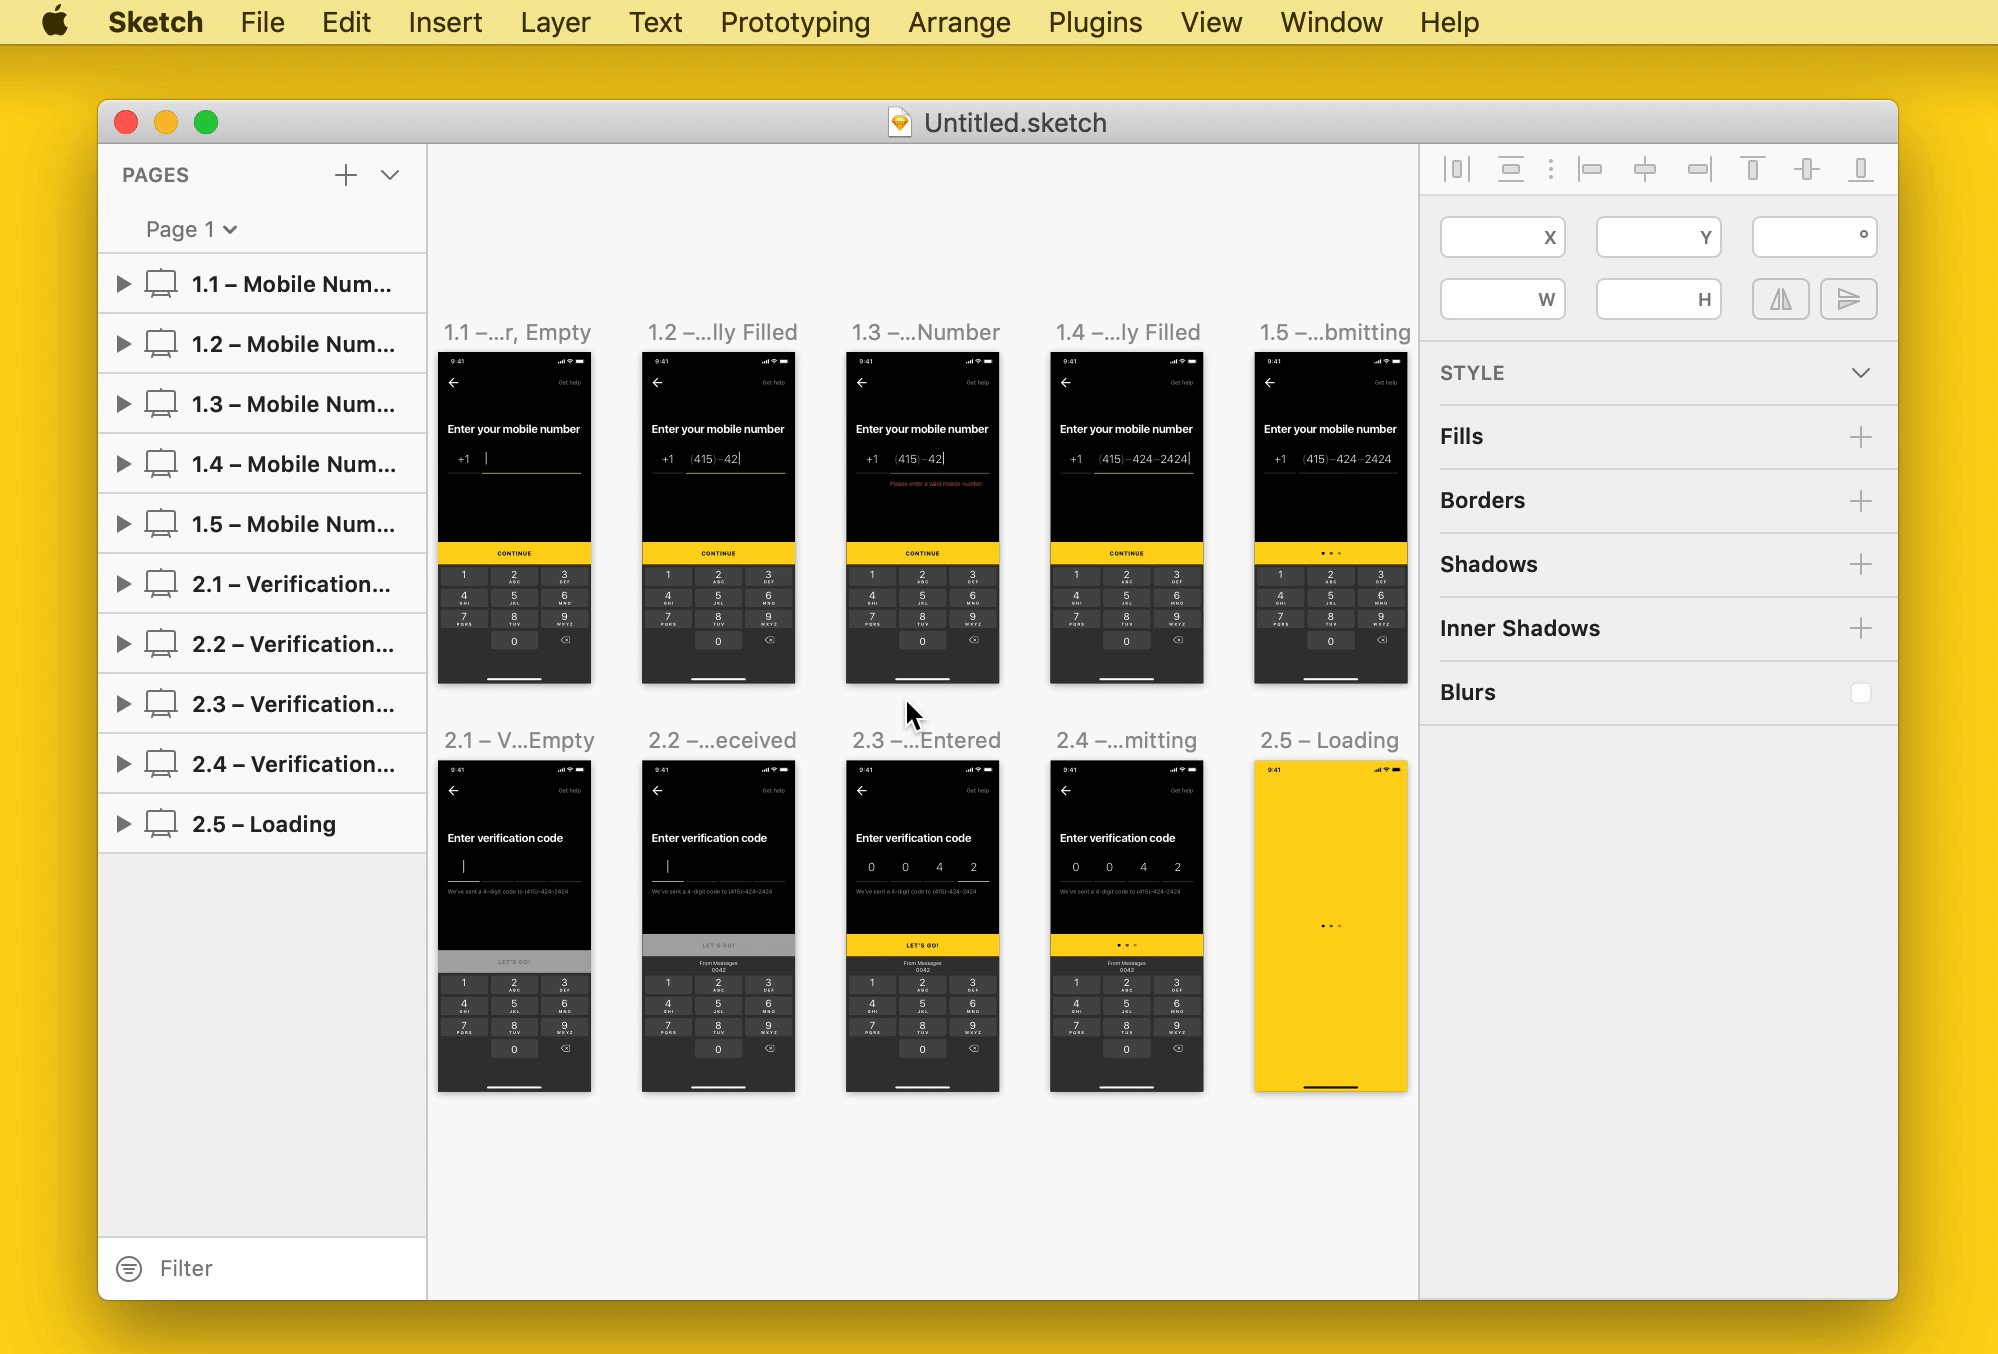Click the align horizontal centers icon
This screenshot has height=1354, width=1998.
click(1644, 169)
